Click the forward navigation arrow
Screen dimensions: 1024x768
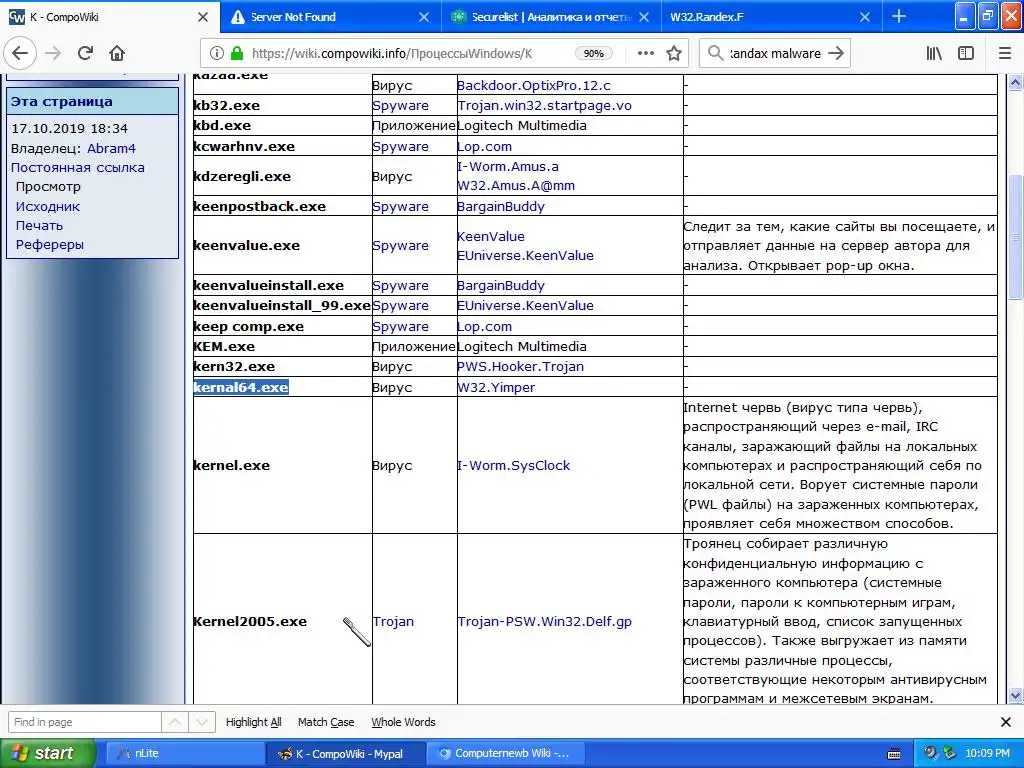coord(53,53)
